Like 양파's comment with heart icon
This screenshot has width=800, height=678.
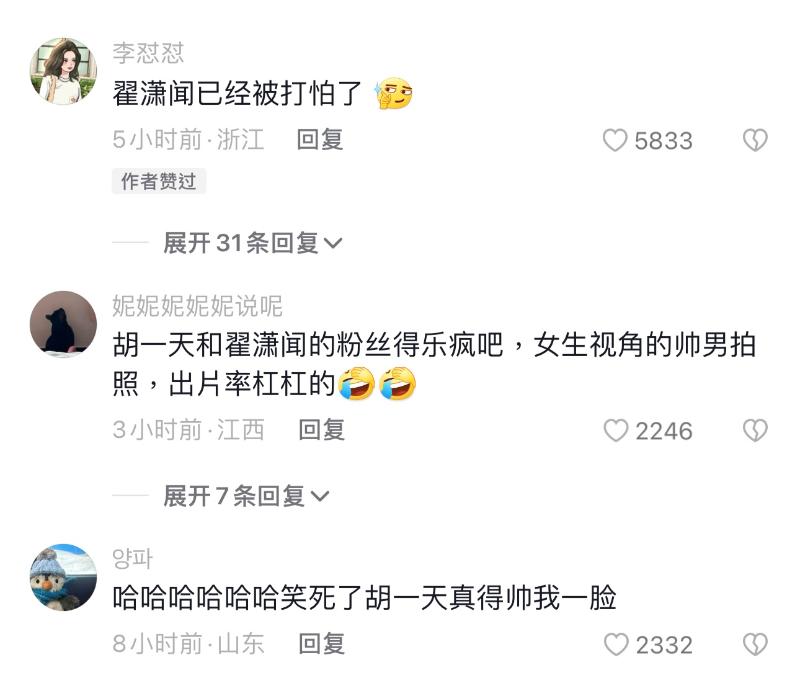tap(616, 644)
